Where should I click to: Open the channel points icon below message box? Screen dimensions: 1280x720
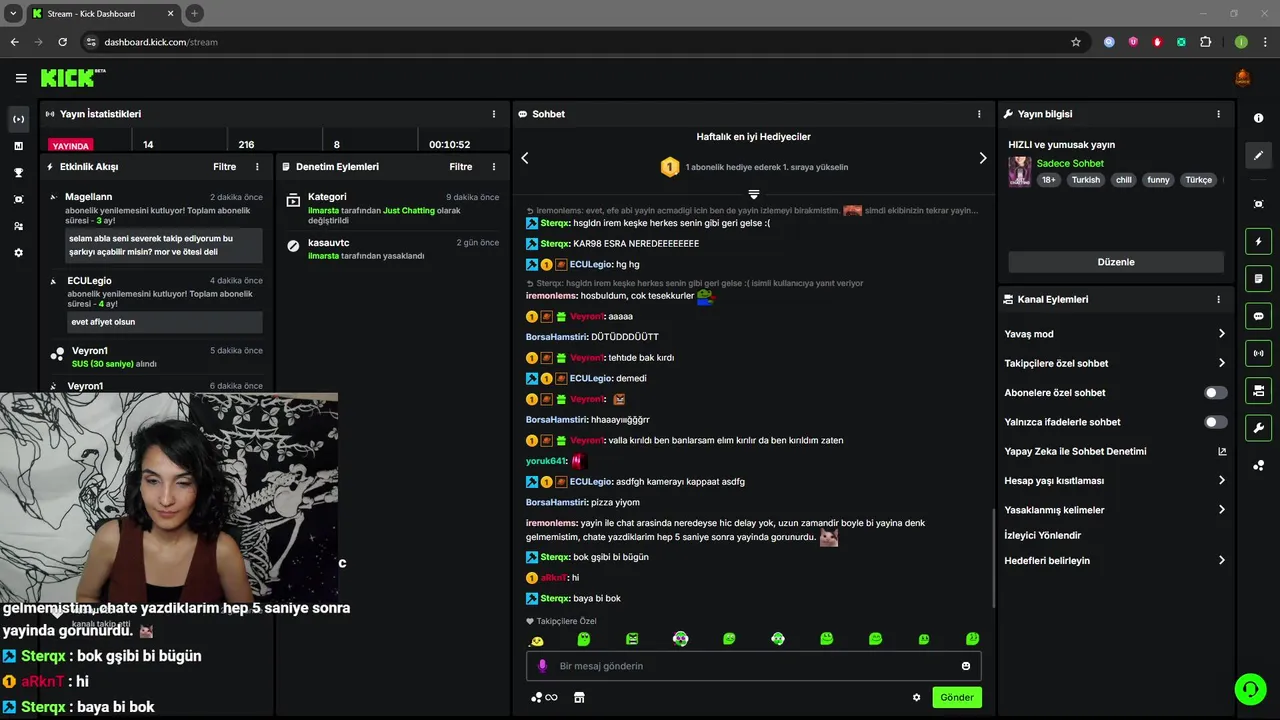pos(544,698)
